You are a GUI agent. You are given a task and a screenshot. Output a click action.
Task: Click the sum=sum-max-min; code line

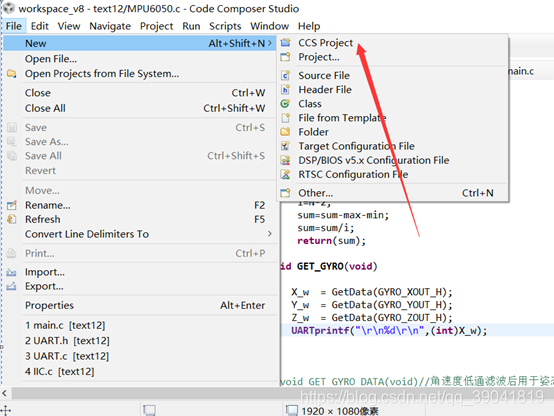click(343, 215)
